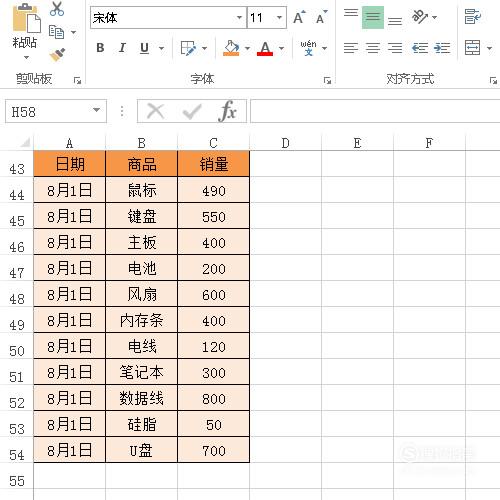
Task: Toggle Italic formatting
Action: [122, 48]
